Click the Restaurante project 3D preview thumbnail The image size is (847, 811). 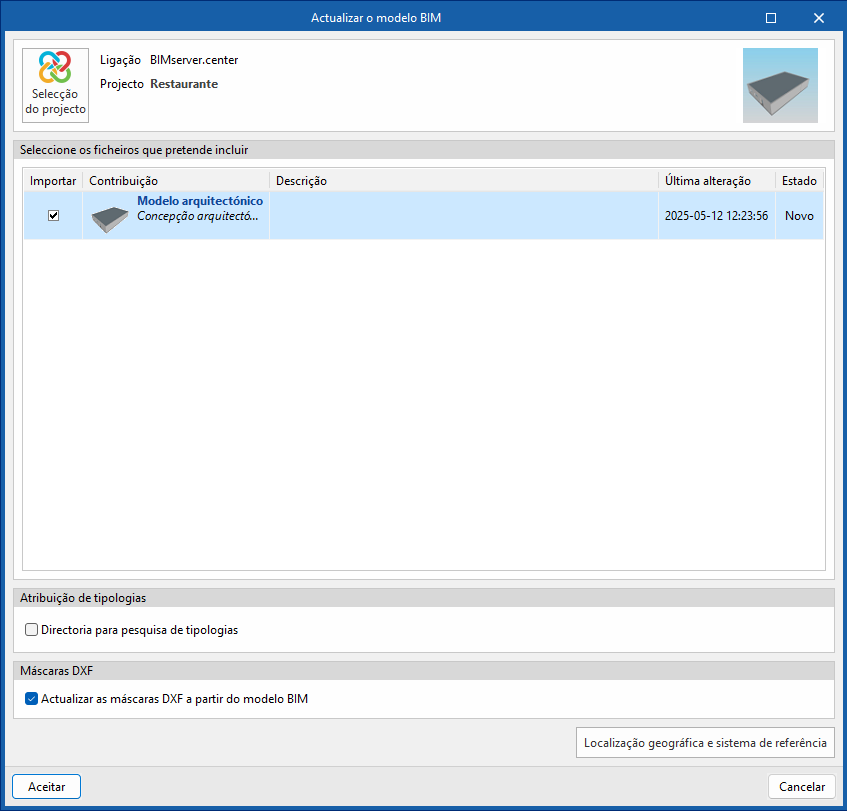(780, 85)
